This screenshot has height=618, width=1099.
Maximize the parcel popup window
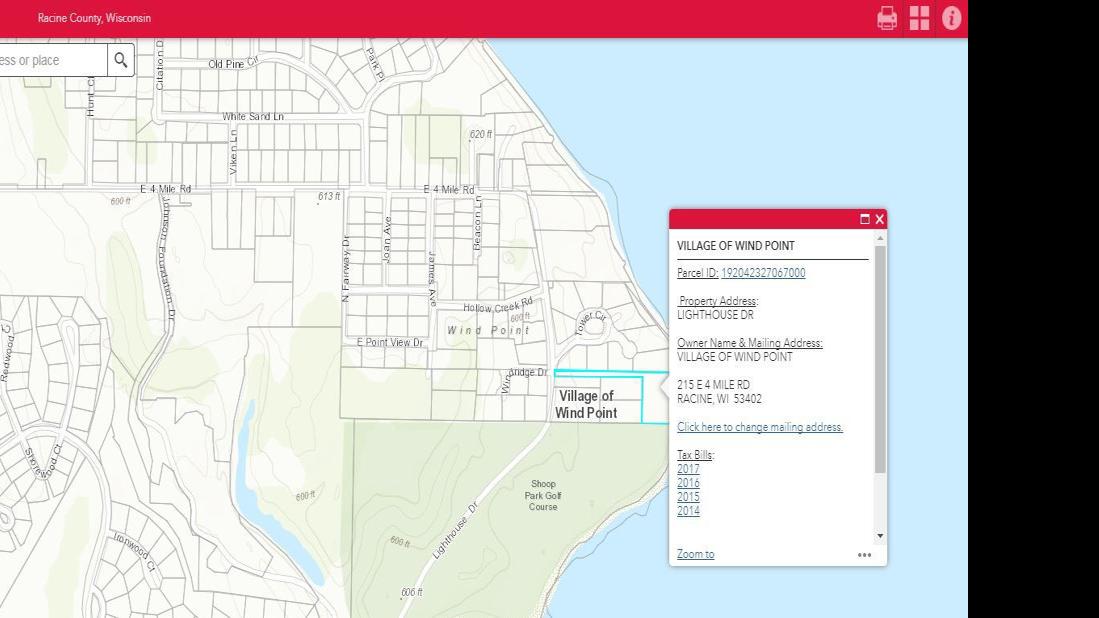865,219
